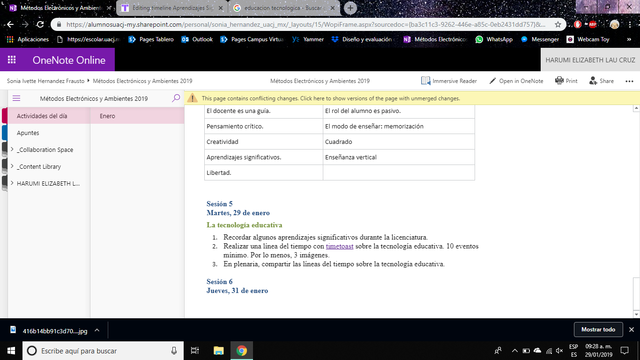Click the volume muted tray icon
Image resolution: width=640 pixels, height=360 pixels.
point(560,351)
